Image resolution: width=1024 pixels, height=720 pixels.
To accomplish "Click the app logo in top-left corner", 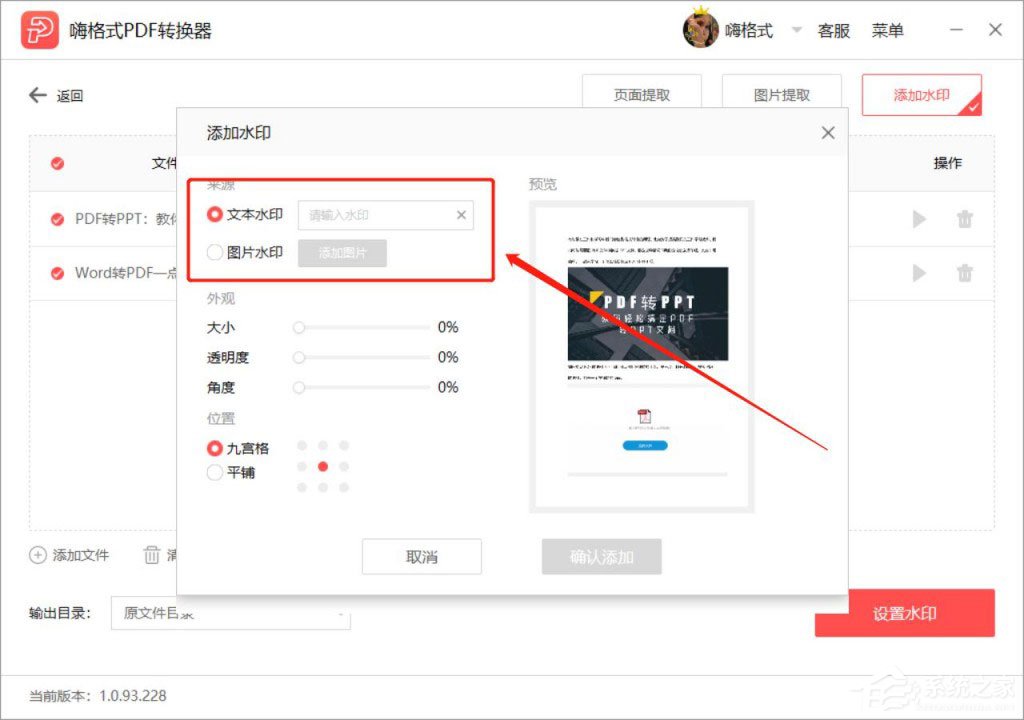I will click(38, 28).
